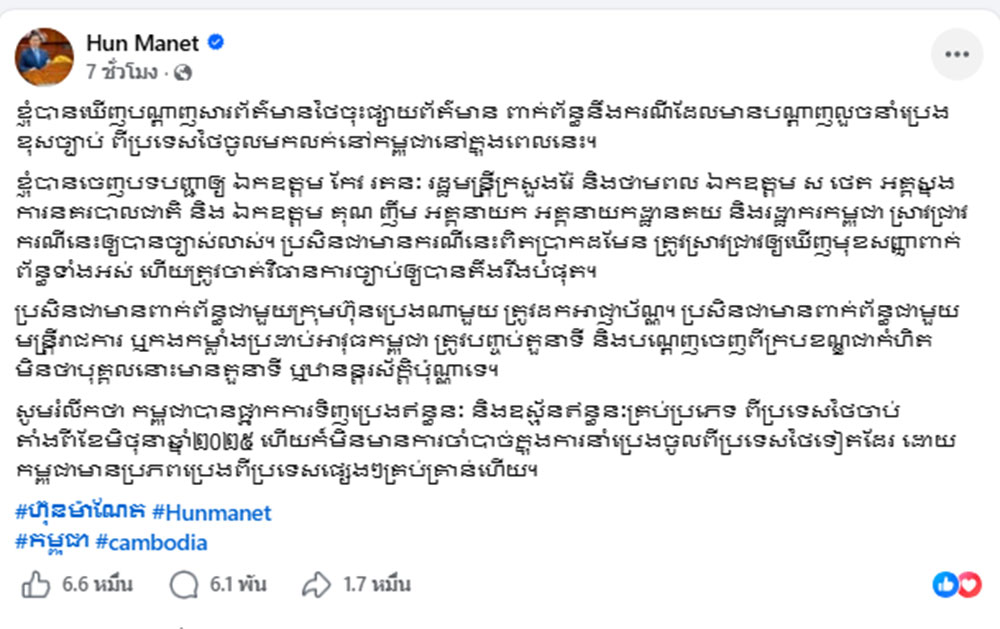Click the comment speech bubble icon
Image resolution: width=1000 pixels, height=629 pixels.
(x=183, y=585)
